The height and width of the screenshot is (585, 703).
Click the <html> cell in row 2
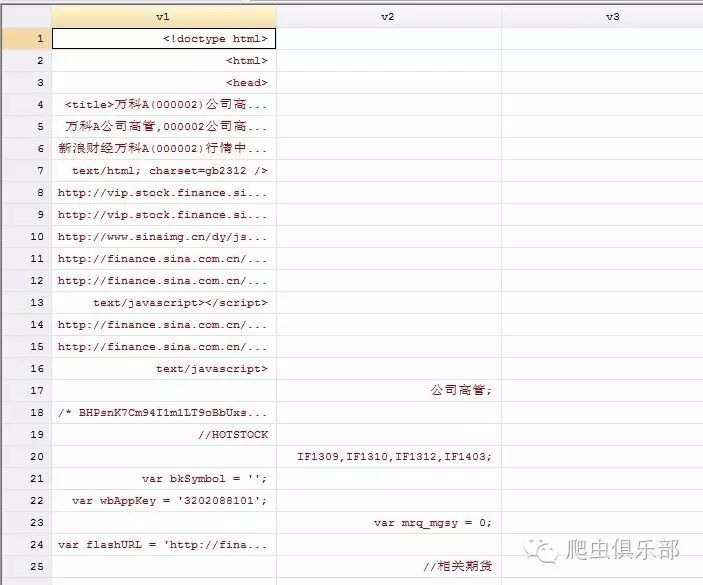(x=164, y=61)
